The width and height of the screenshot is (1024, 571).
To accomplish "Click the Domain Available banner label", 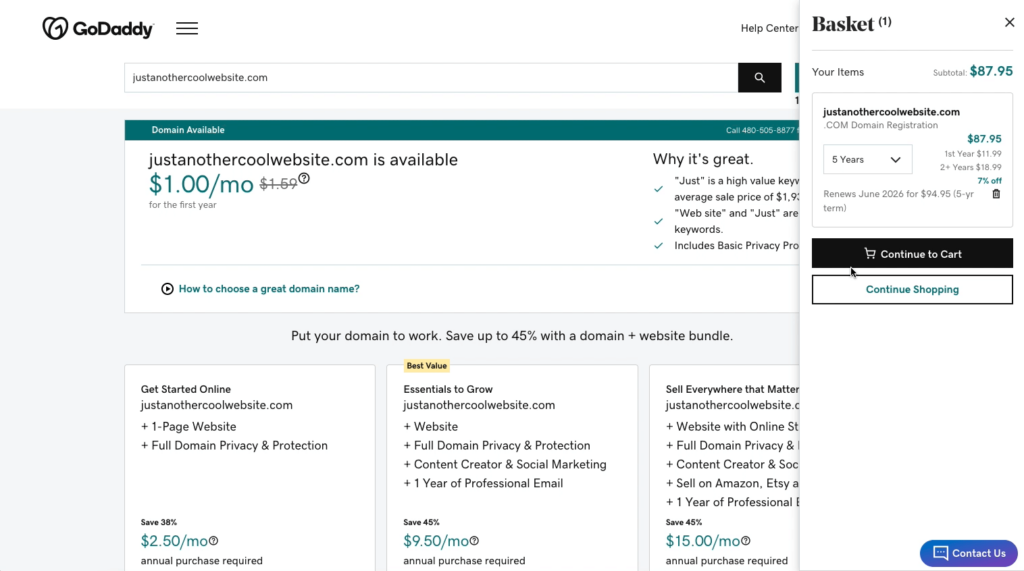I will pos(188,130).
